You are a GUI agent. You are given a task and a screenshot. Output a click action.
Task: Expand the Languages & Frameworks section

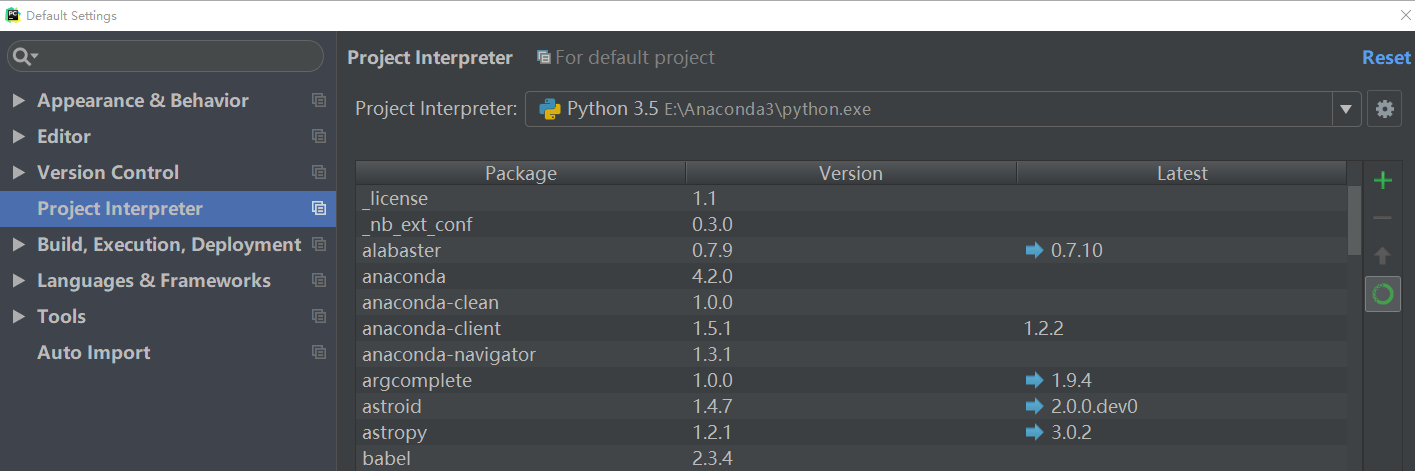click(18, 280)
